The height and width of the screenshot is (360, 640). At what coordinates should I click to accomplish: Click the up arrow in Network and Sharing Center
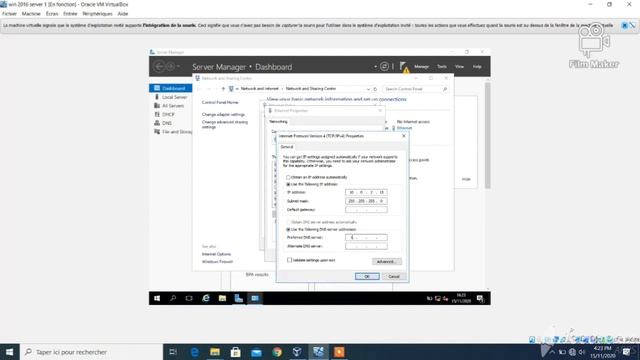coord(223,89)
